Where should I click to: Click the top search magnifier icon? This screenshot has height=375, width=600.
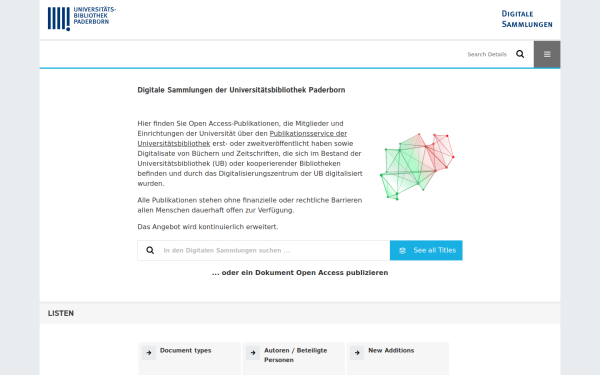tap(520, 54)
